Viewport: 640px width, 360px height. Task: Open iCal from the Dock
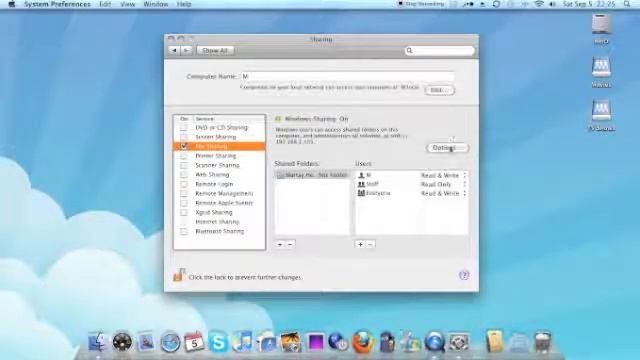click(x=194, y=342)
